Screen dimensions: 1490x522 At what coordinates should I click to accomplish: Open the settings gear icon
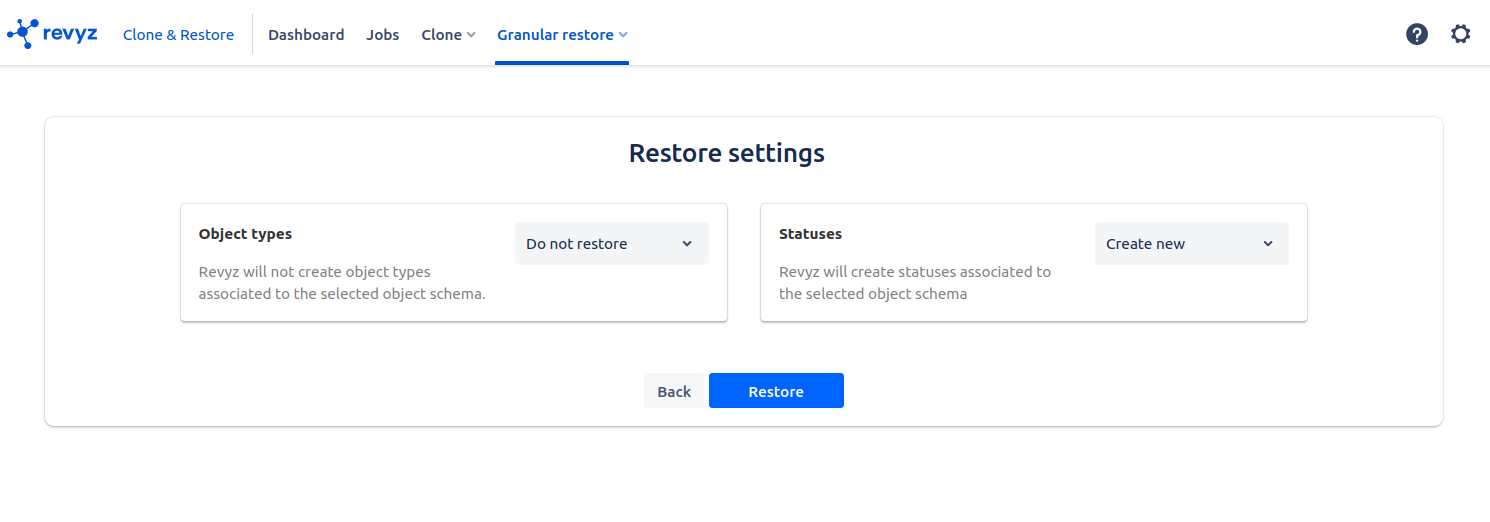click(1460, 34)
